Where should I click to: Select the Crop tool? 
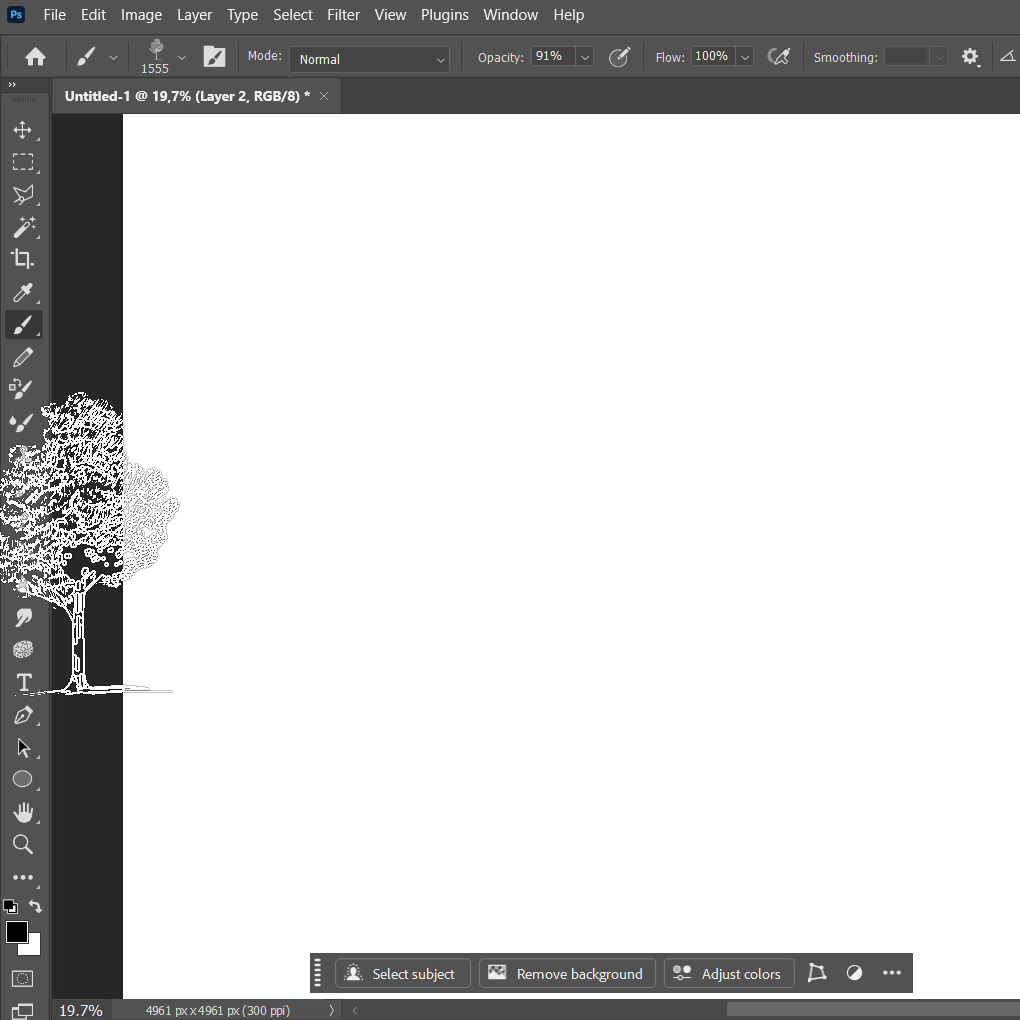tap(22, 259)
